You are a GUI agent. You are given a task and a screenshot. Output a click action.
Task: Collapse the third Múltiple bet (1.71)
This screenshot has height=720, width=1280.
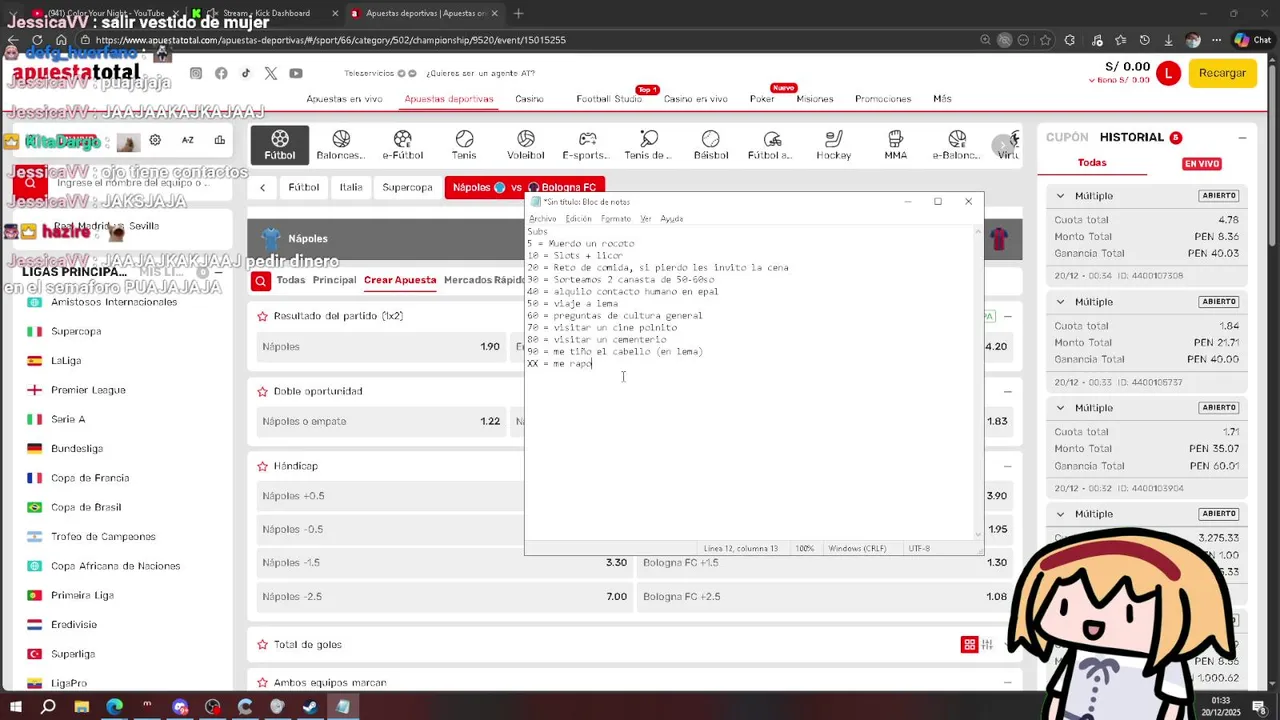point(1060,408)
